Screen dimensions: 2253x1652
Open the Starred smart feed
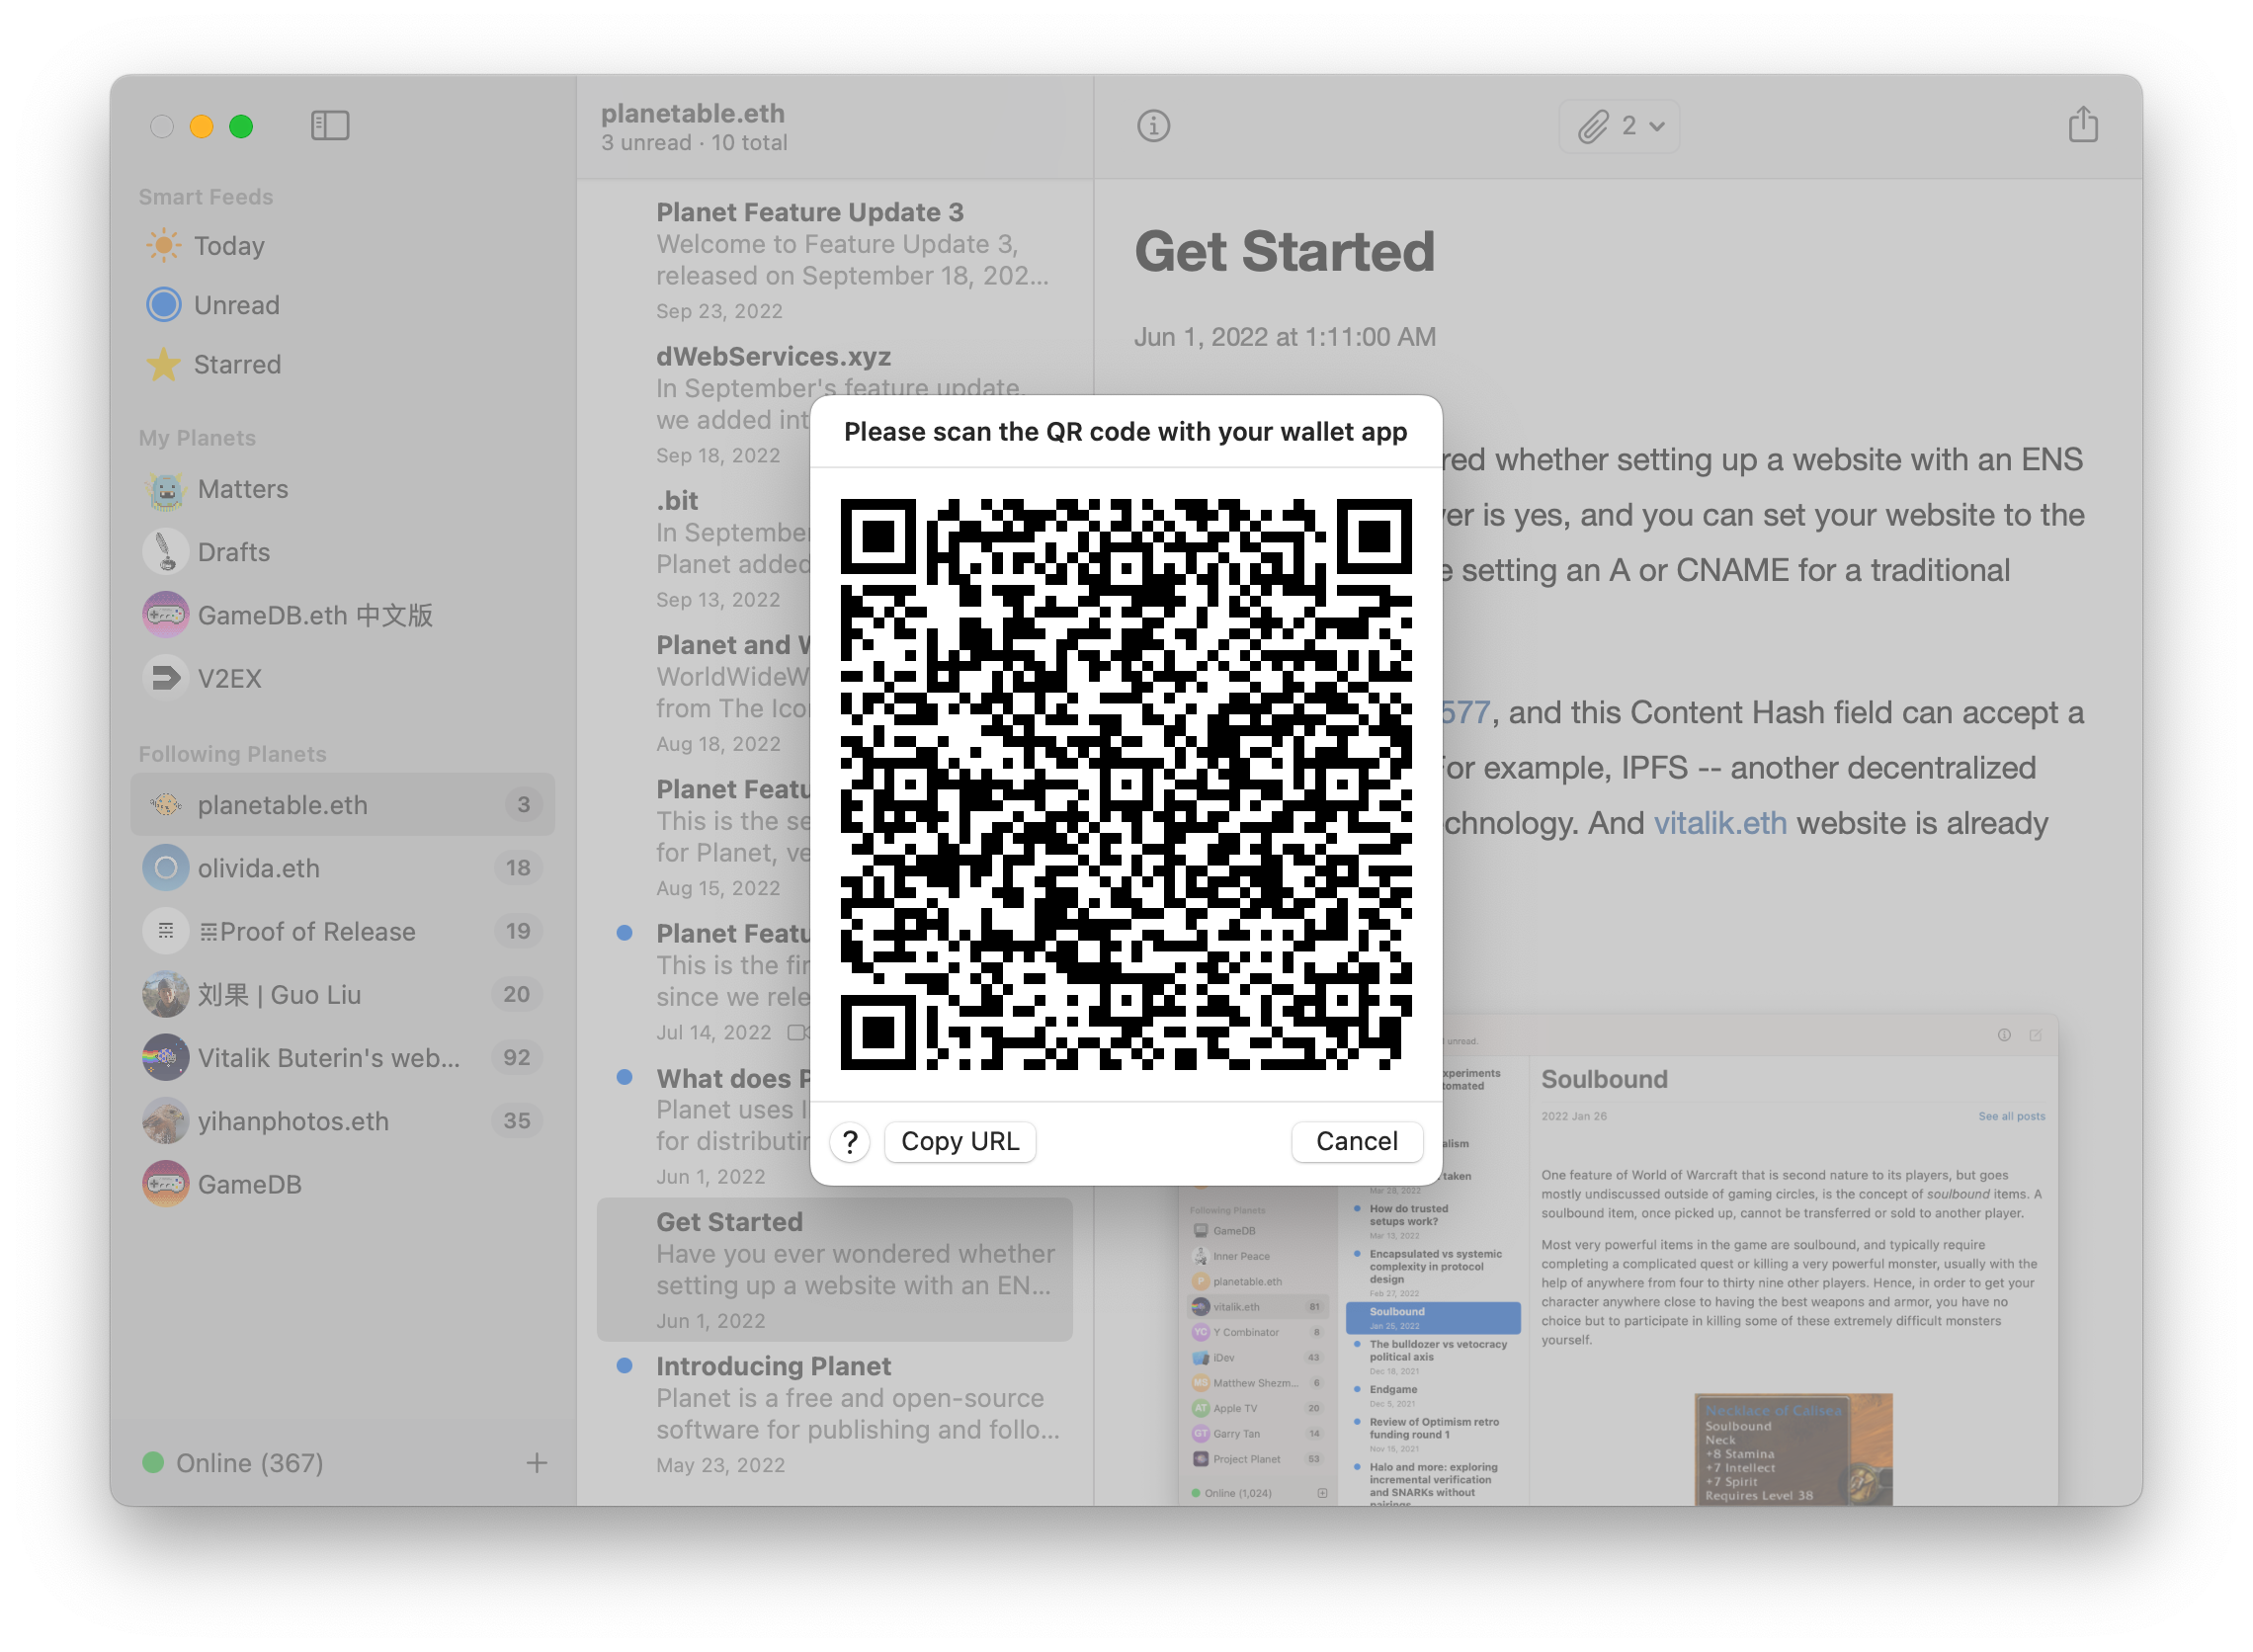(236, 364)
